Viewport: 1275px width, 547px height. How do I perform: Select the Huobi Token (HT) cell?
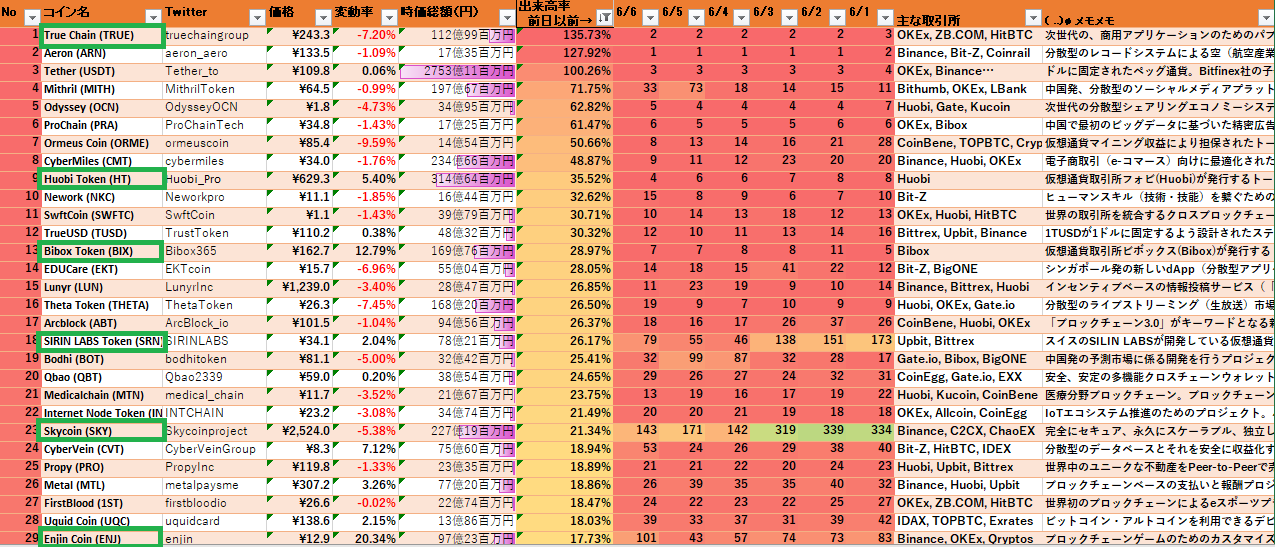tap(101, 179)
